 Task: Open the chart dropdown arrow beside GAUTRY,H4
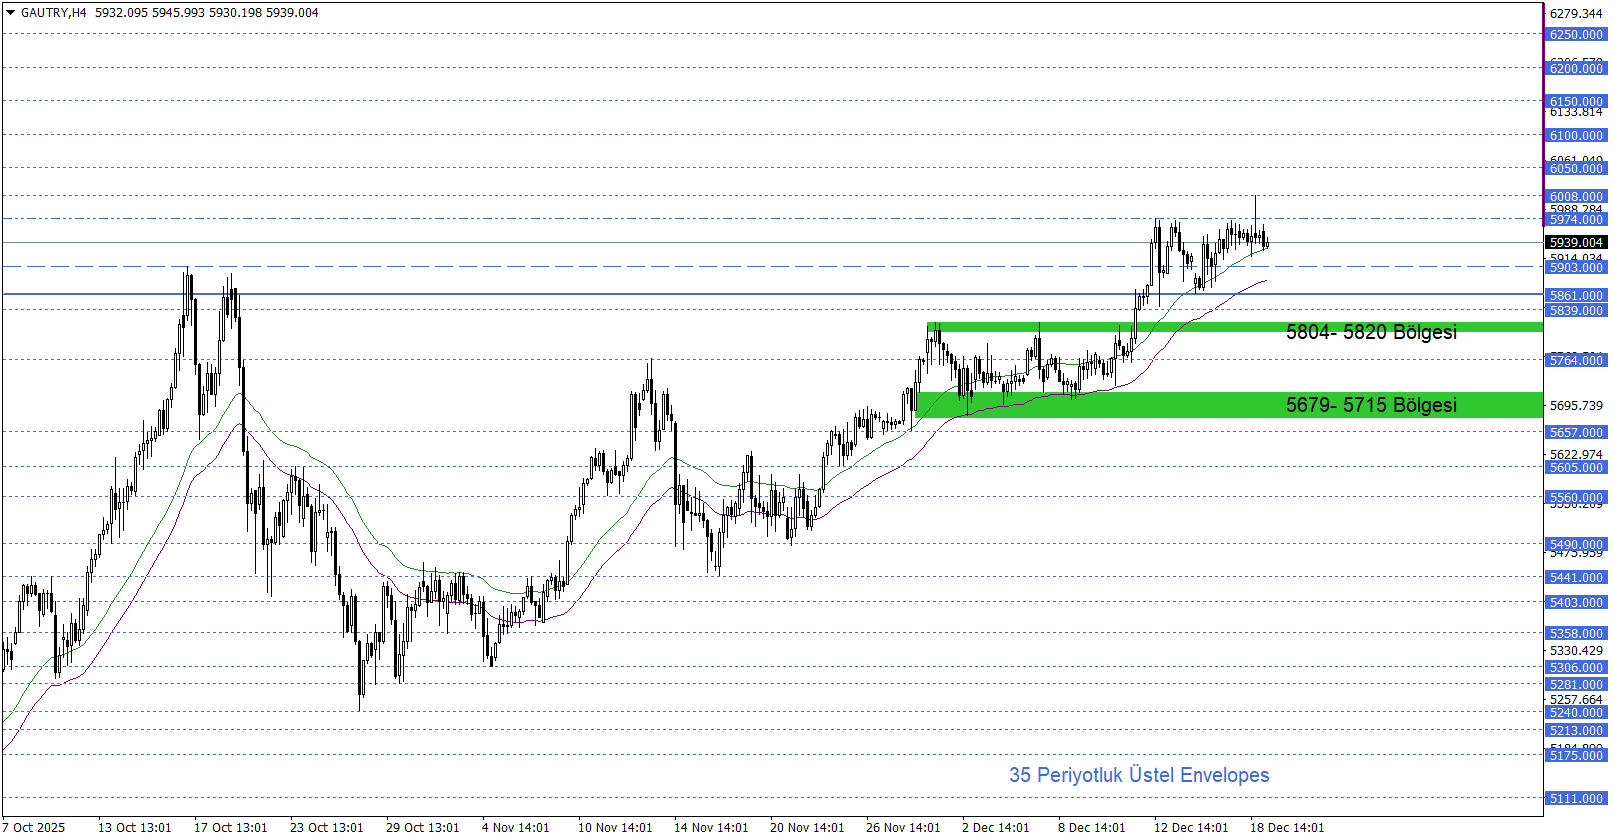[x=11, y=13]
